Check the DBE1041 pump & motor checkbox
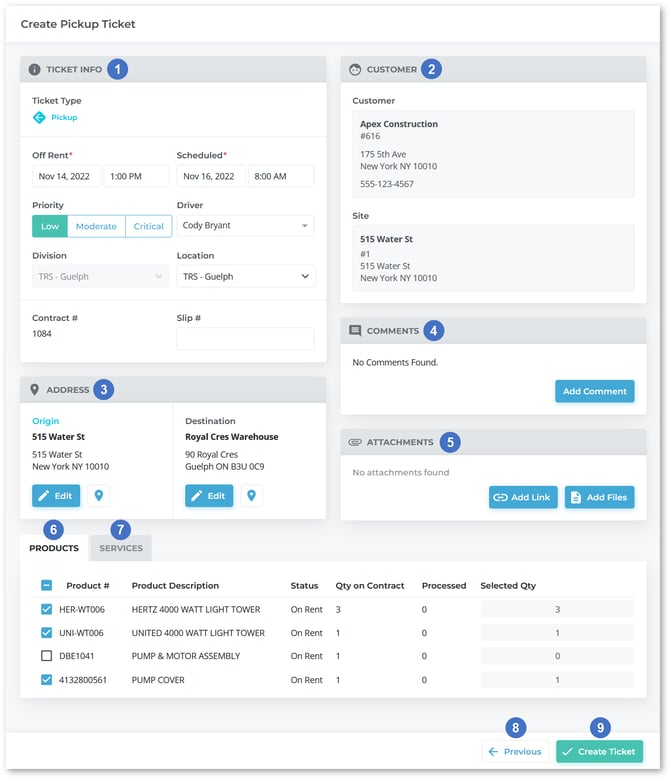The width and height of the screenshot is (670, 779). [46, 656]
